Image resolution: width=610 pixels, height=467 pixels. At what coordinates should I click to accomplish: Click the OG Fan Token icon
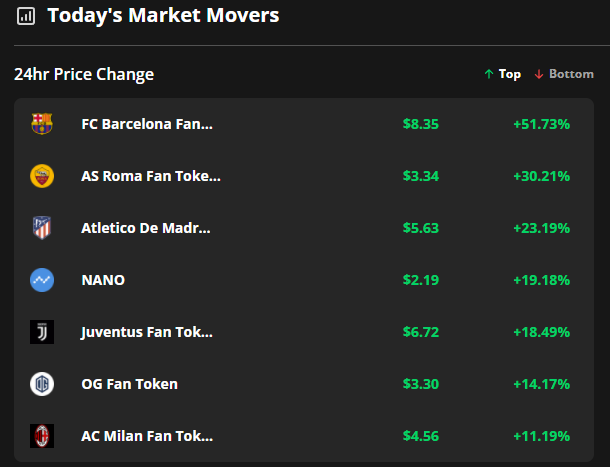tap(41, 384)
